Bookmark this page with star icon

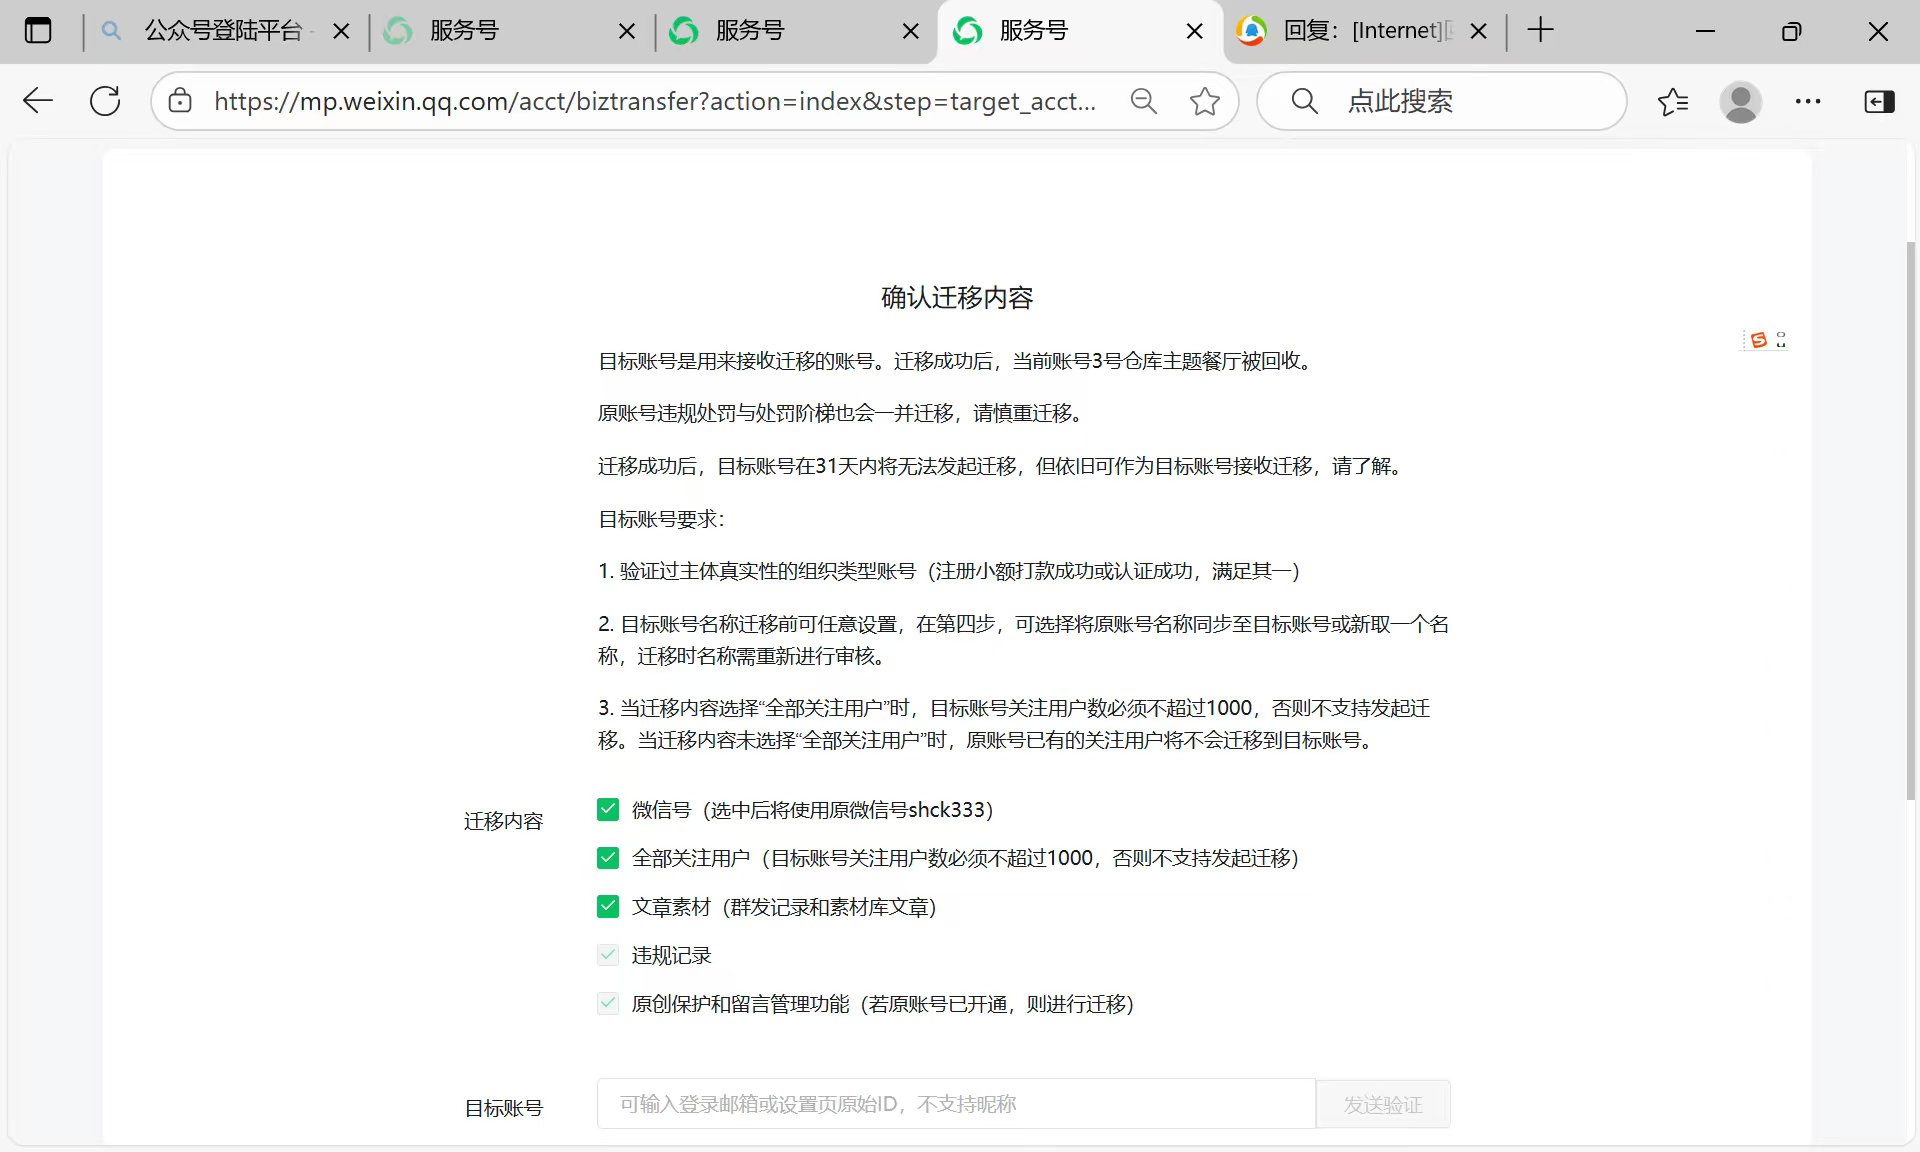1204,101
